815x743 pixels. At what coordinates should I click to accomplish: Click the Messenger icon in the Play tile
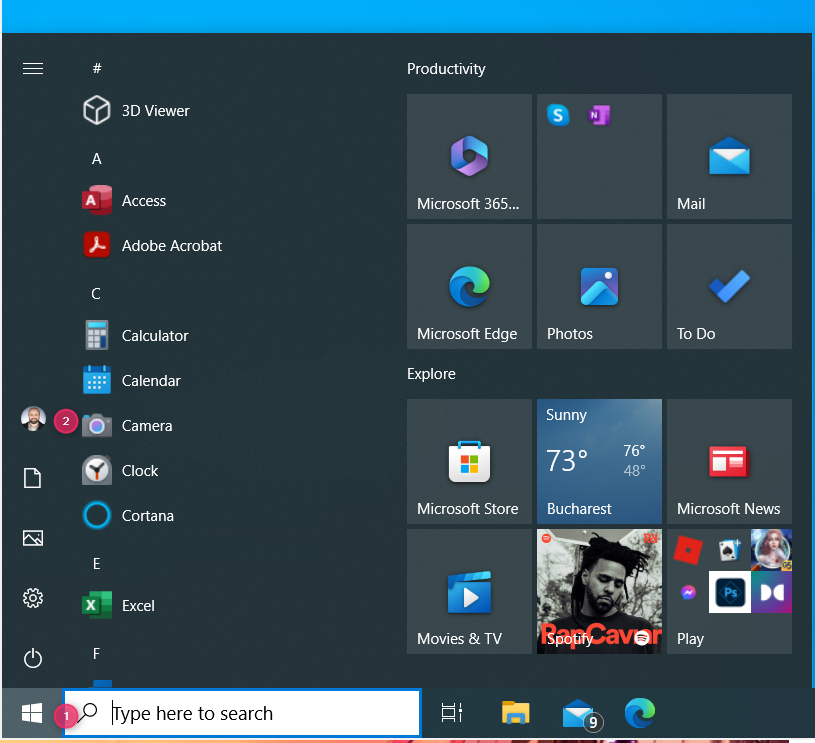688,592
